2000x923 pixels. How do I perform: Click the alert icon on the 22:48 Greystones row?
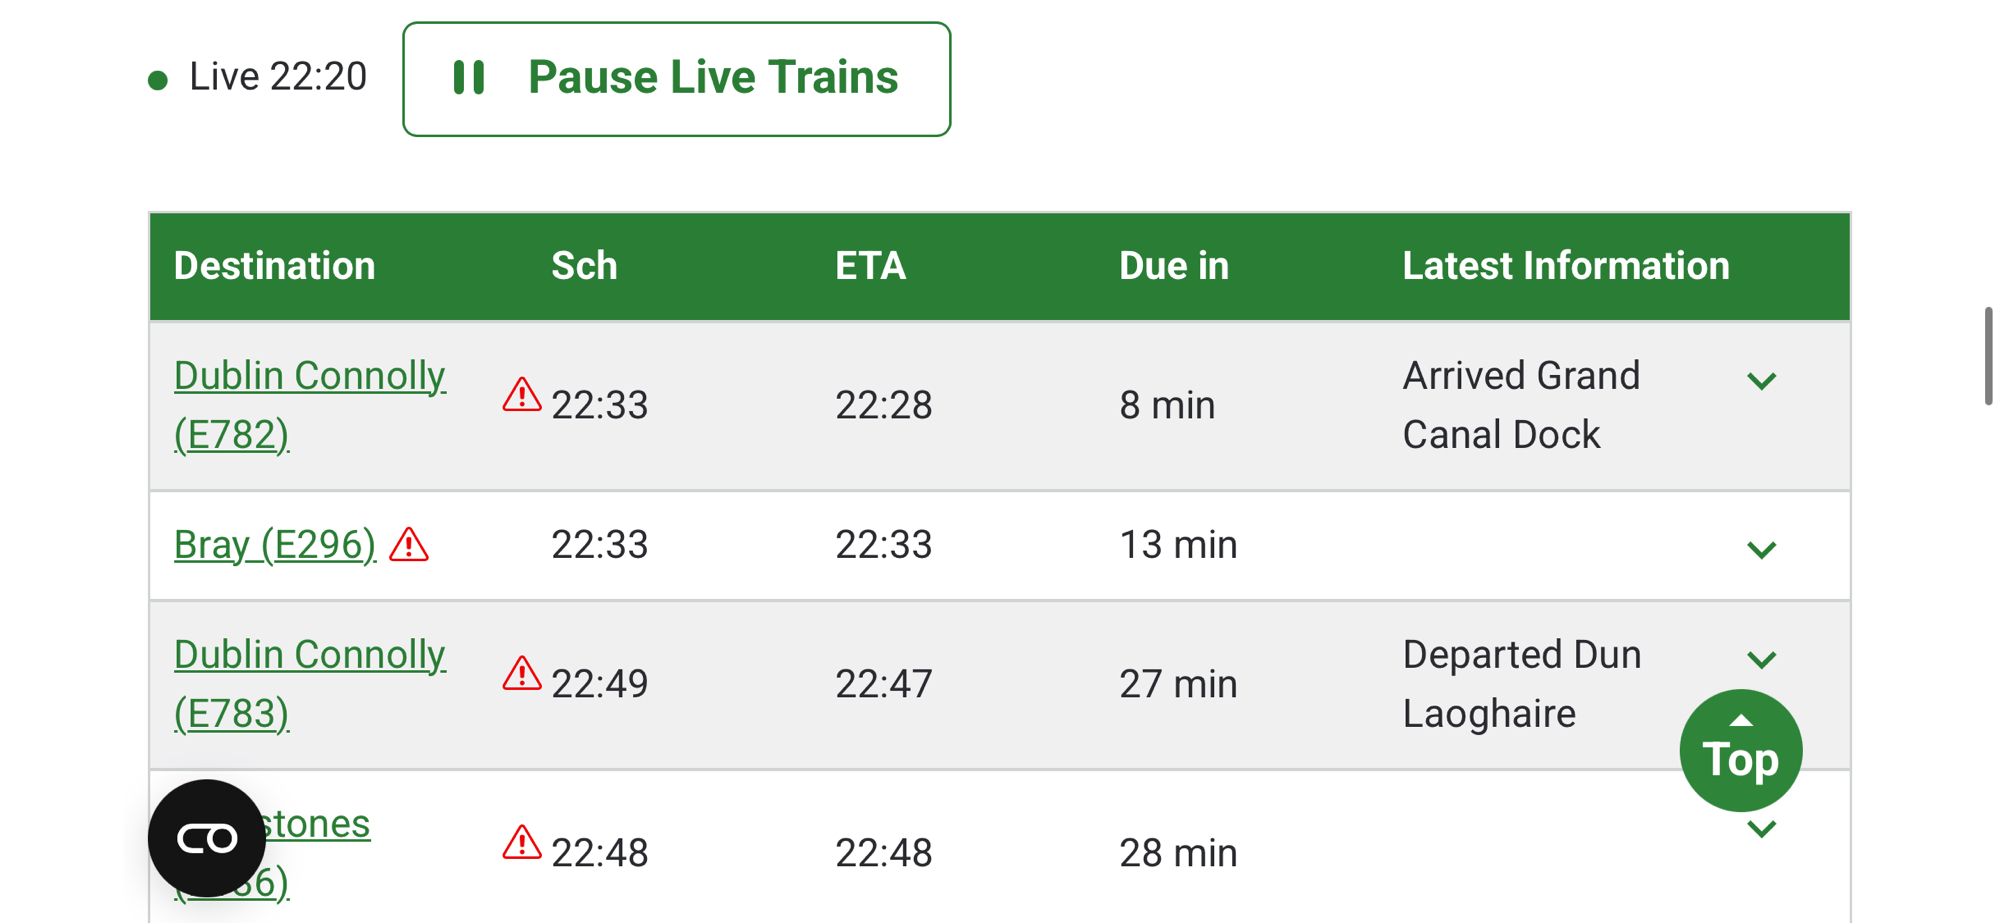click(521, 844)
